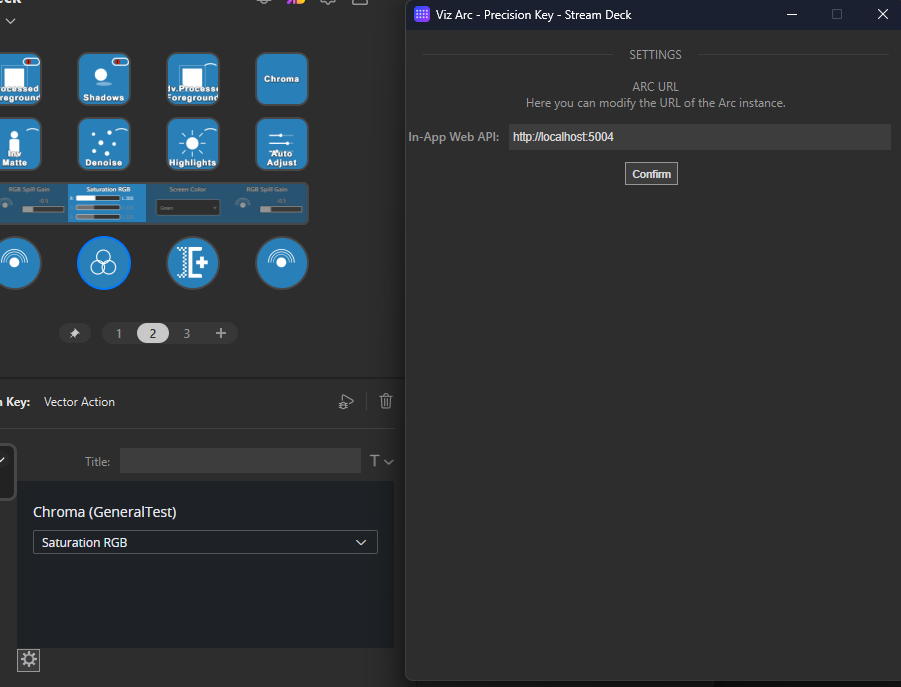Minimize the Viz Arc Precision Key window
The image size is (901, 687).
click(792, 14)
